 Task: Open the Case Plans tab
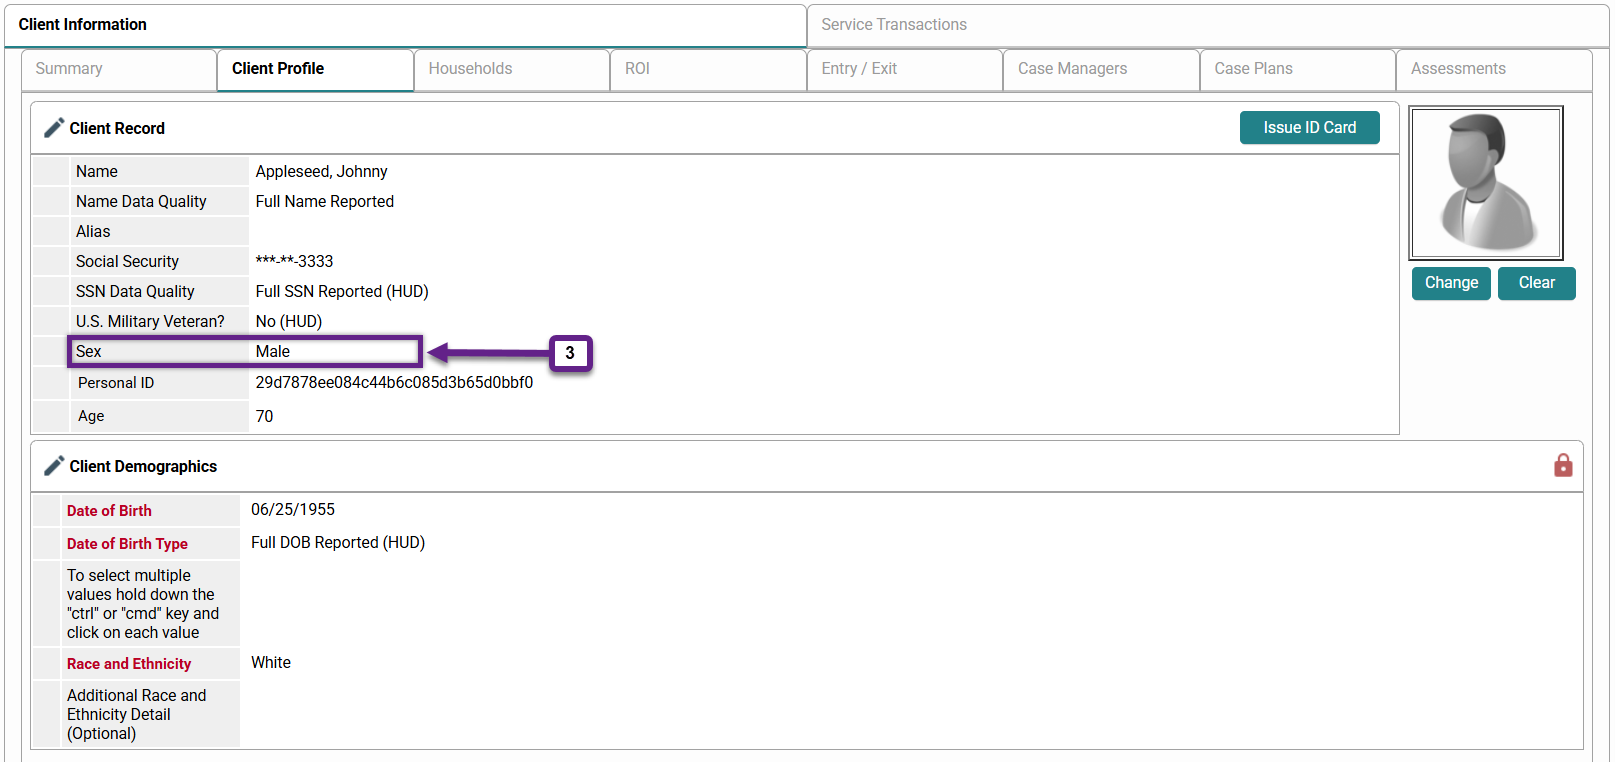point(1253,69)
